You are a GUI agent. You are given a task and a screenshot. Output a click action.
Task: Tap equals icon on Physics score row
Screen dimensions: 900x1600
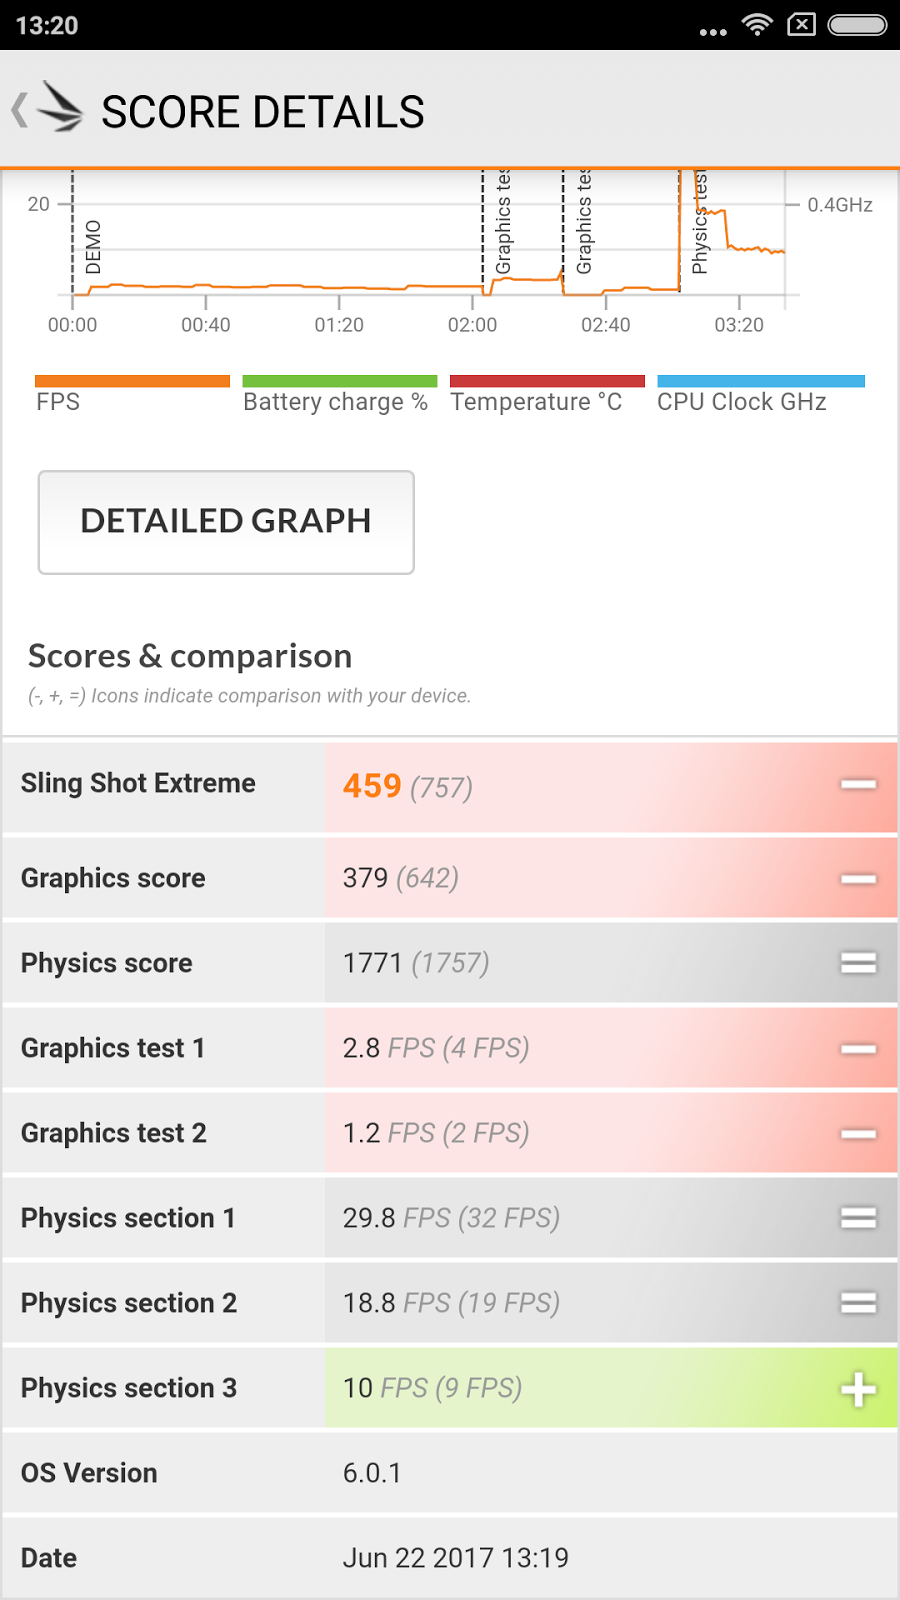click(858, 963)
